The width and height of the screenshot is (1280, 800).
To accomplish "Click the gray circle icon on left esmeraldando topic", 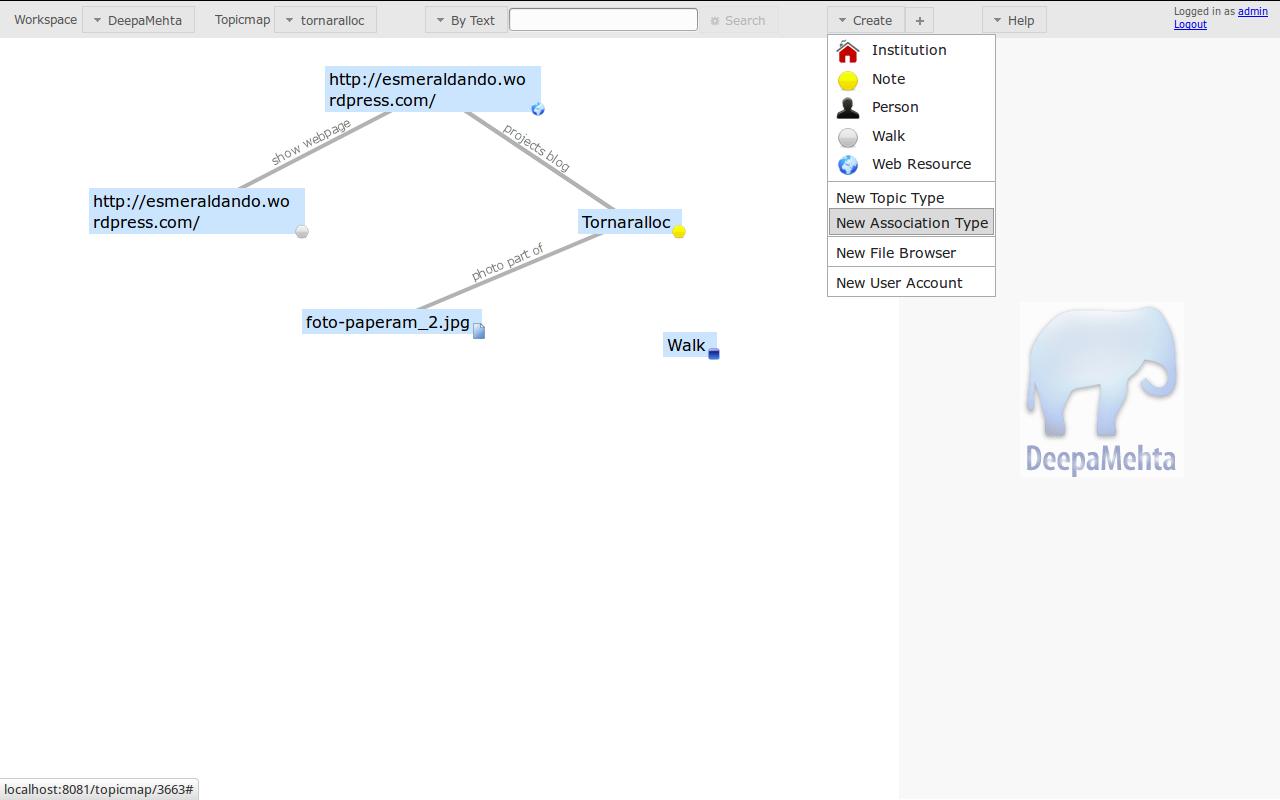I will click(x=302, y=231).
